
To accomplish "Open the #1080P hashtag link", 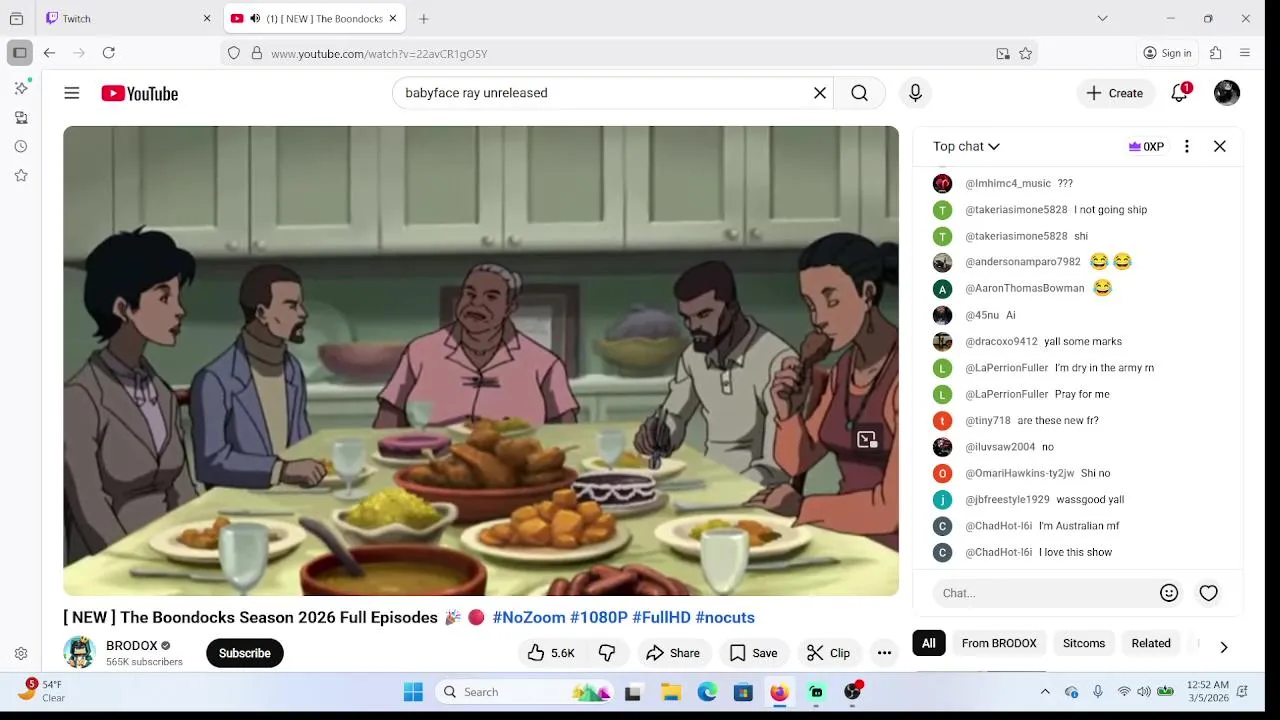I will [599, 617].
